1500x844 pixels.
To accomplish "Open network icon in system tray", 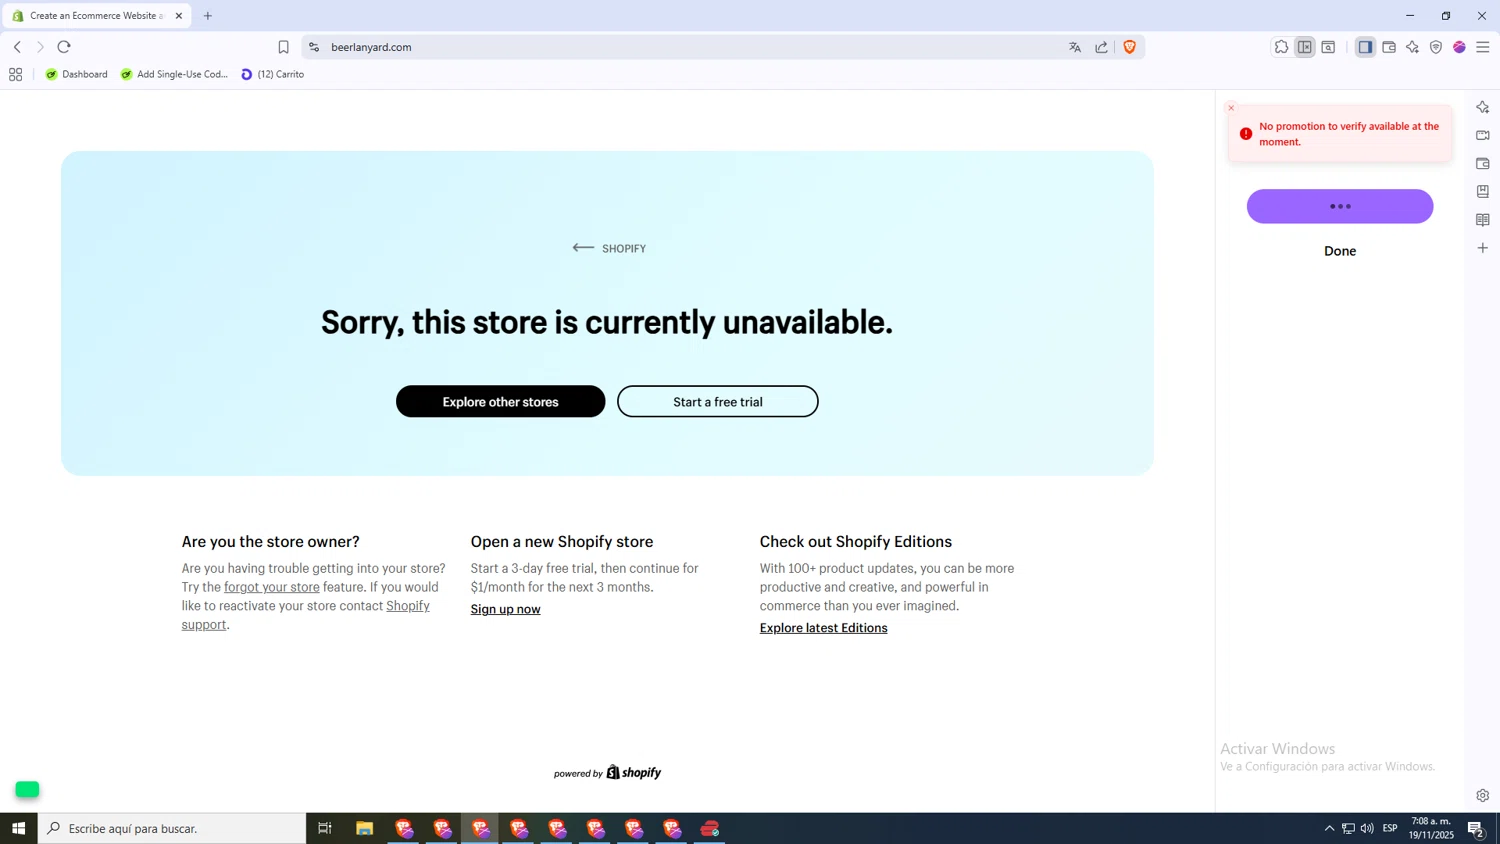I will pos(1348,828).
